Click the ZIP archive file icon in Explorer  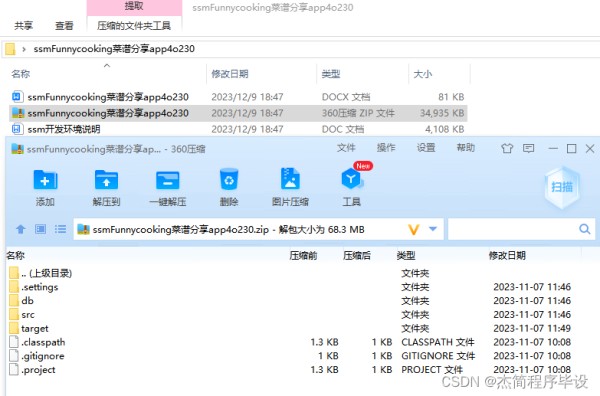tap(18, 113)
